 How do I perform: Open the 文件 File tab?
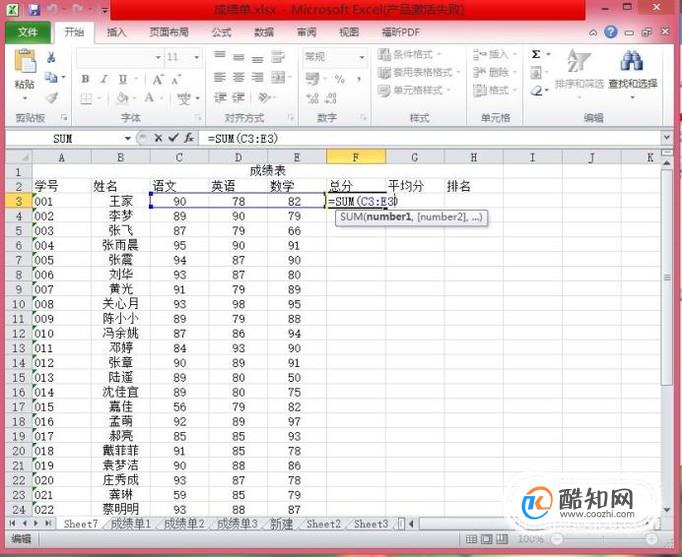pyautogui.click(x=28, y=32)
